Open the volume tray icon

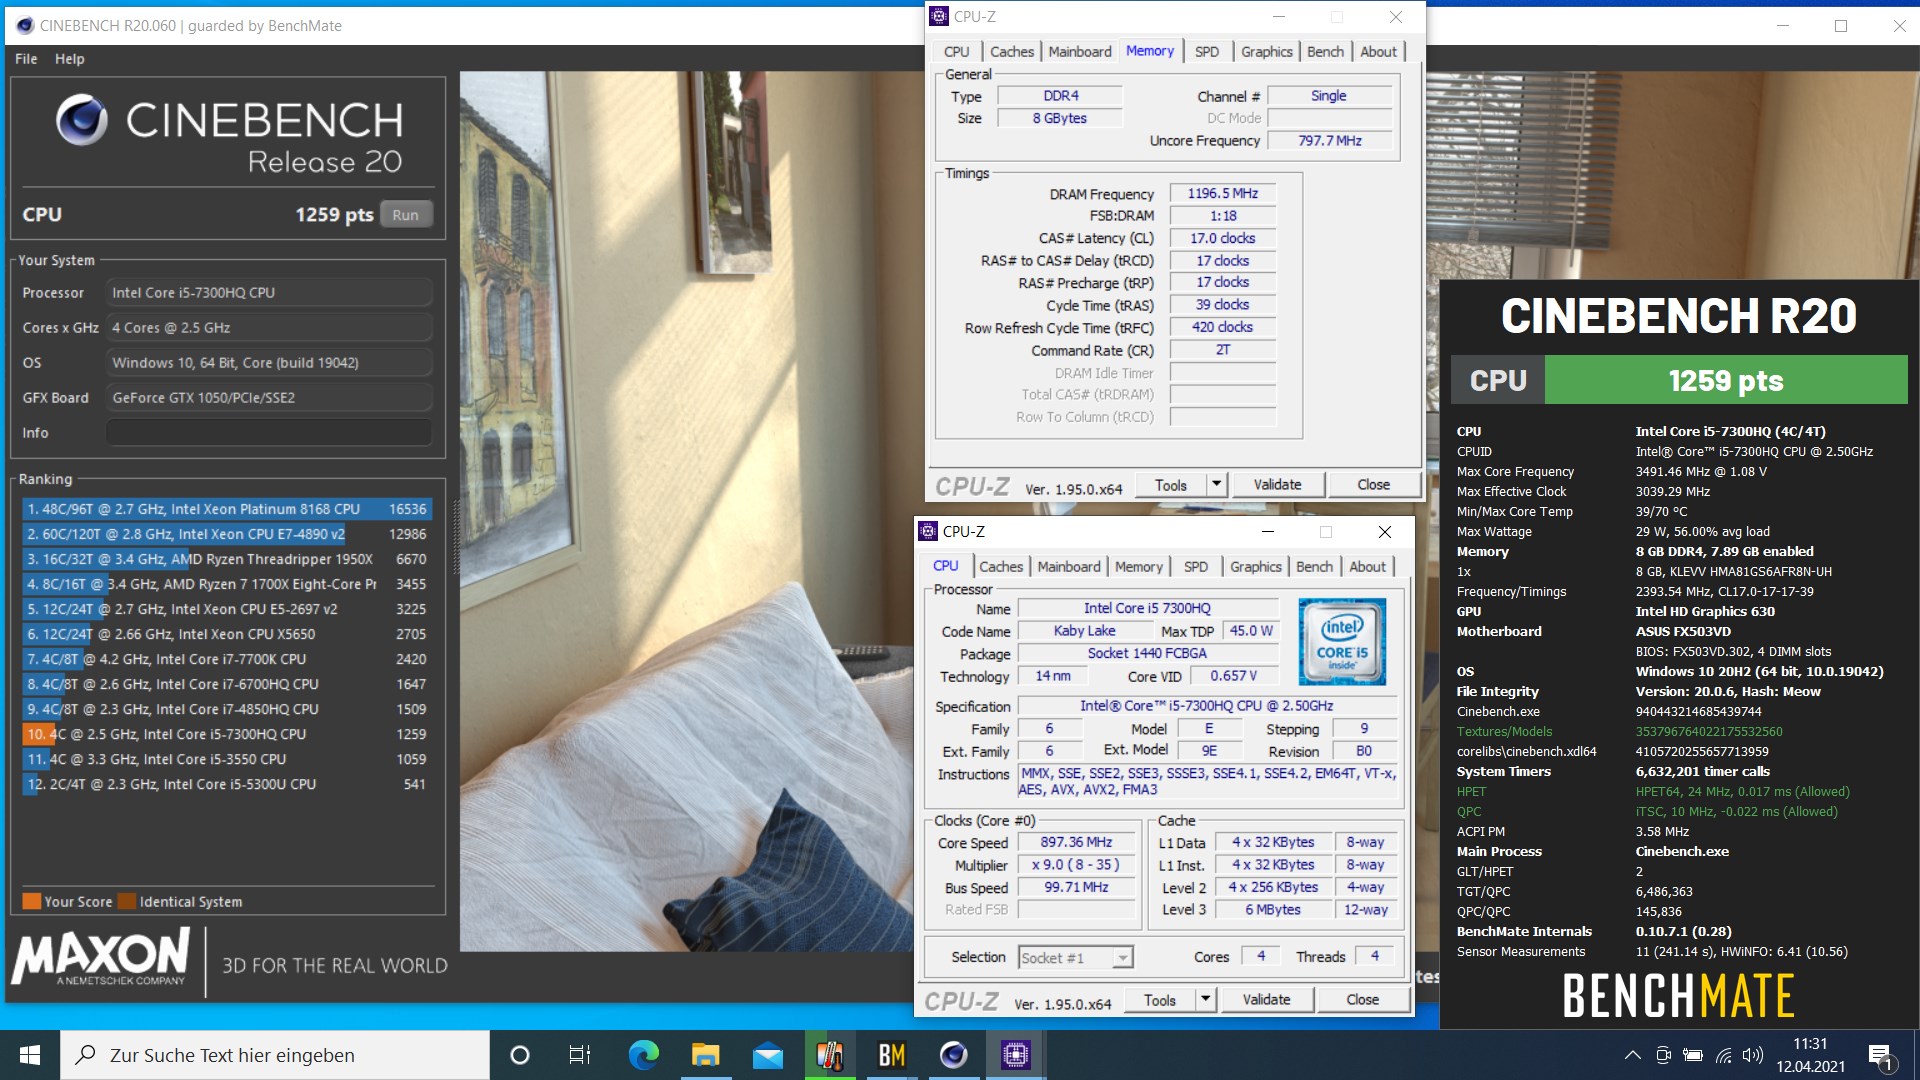point(1753,1055)
